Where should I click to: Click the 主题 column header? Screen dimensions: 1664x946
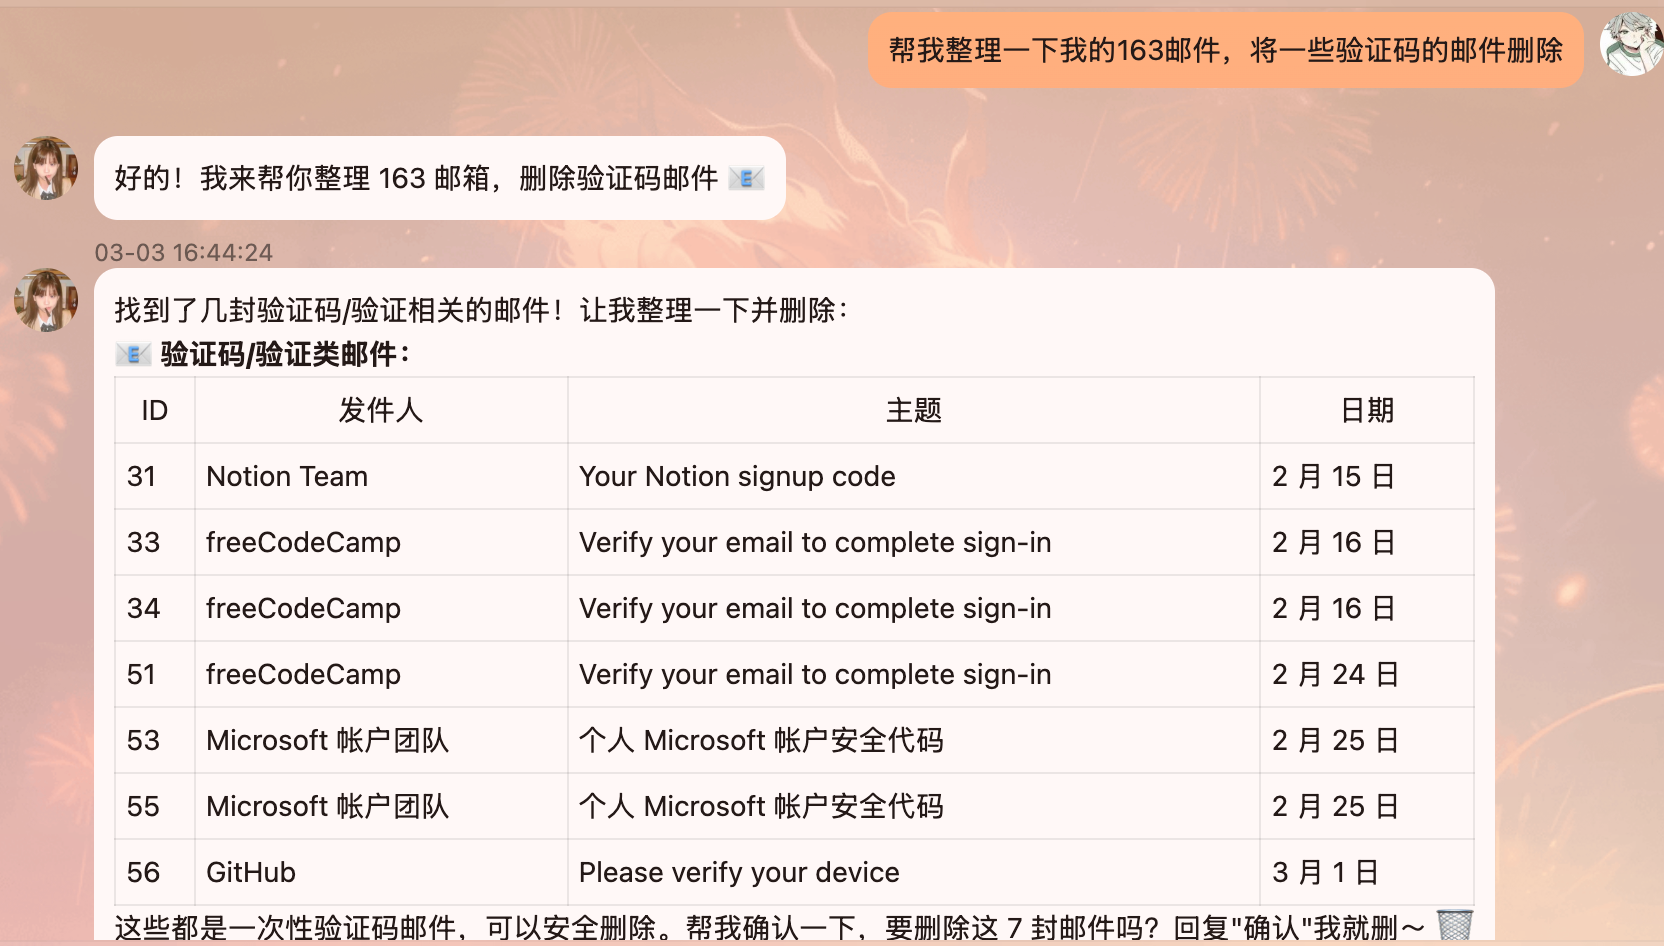(913, 410)
